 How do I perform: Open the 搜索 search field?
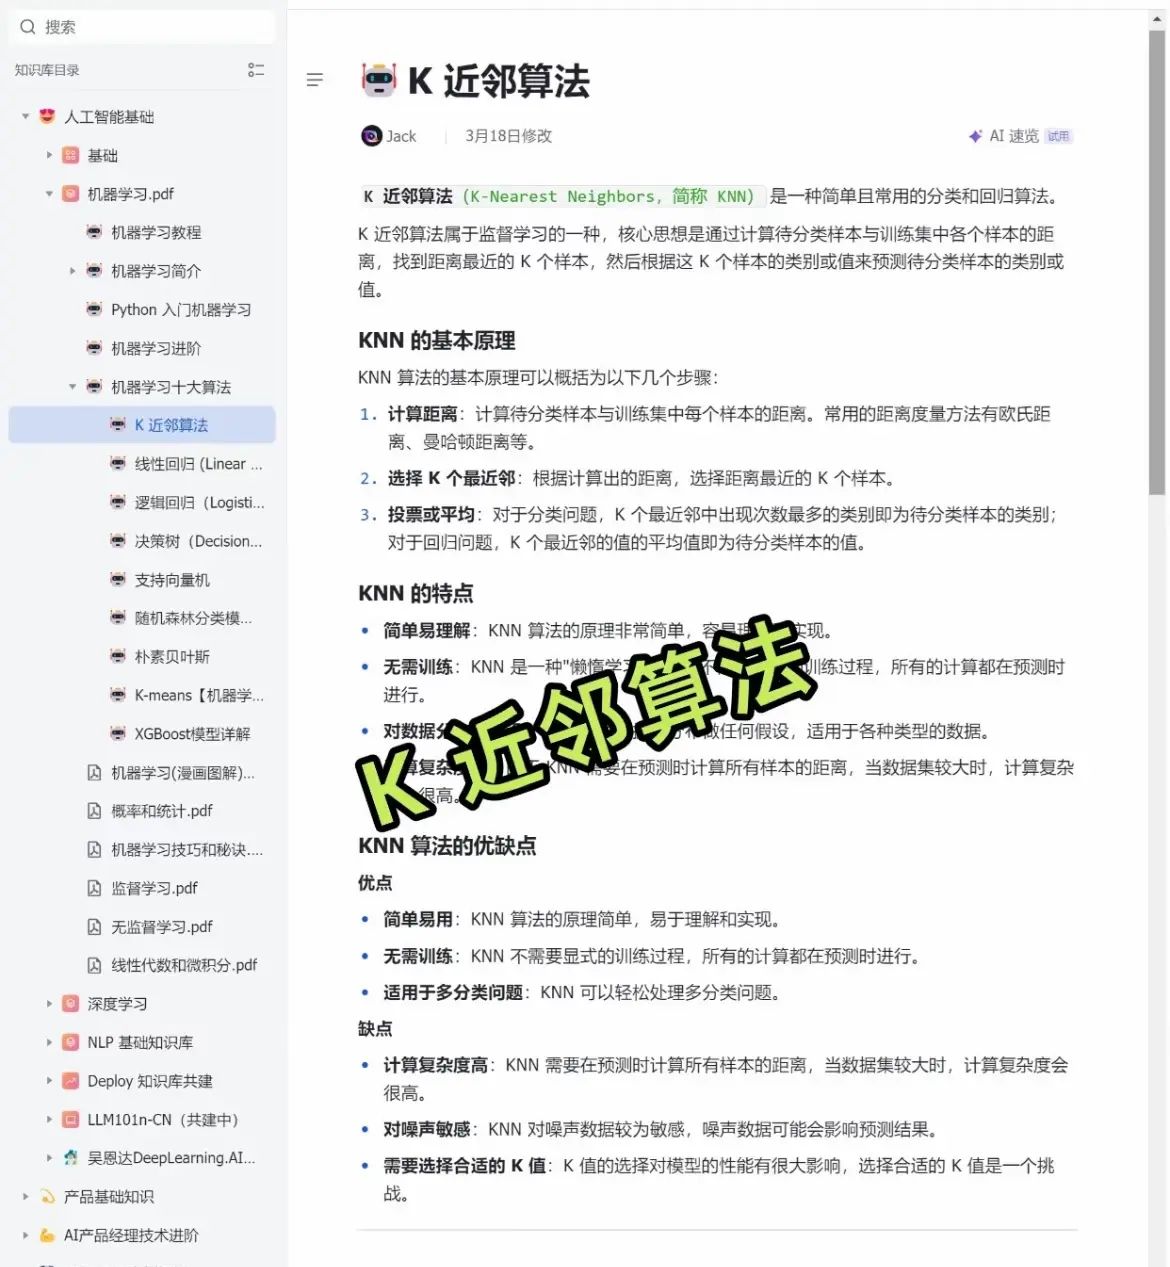140,26
